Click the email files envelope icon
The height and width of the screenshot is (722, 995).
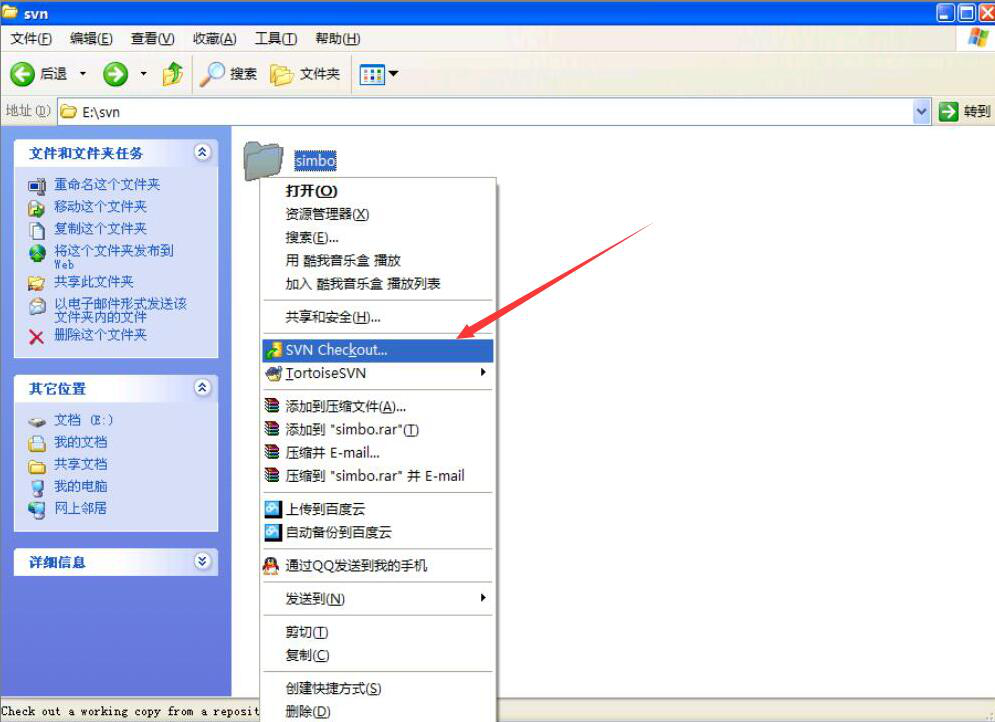[x=37, y=306]
